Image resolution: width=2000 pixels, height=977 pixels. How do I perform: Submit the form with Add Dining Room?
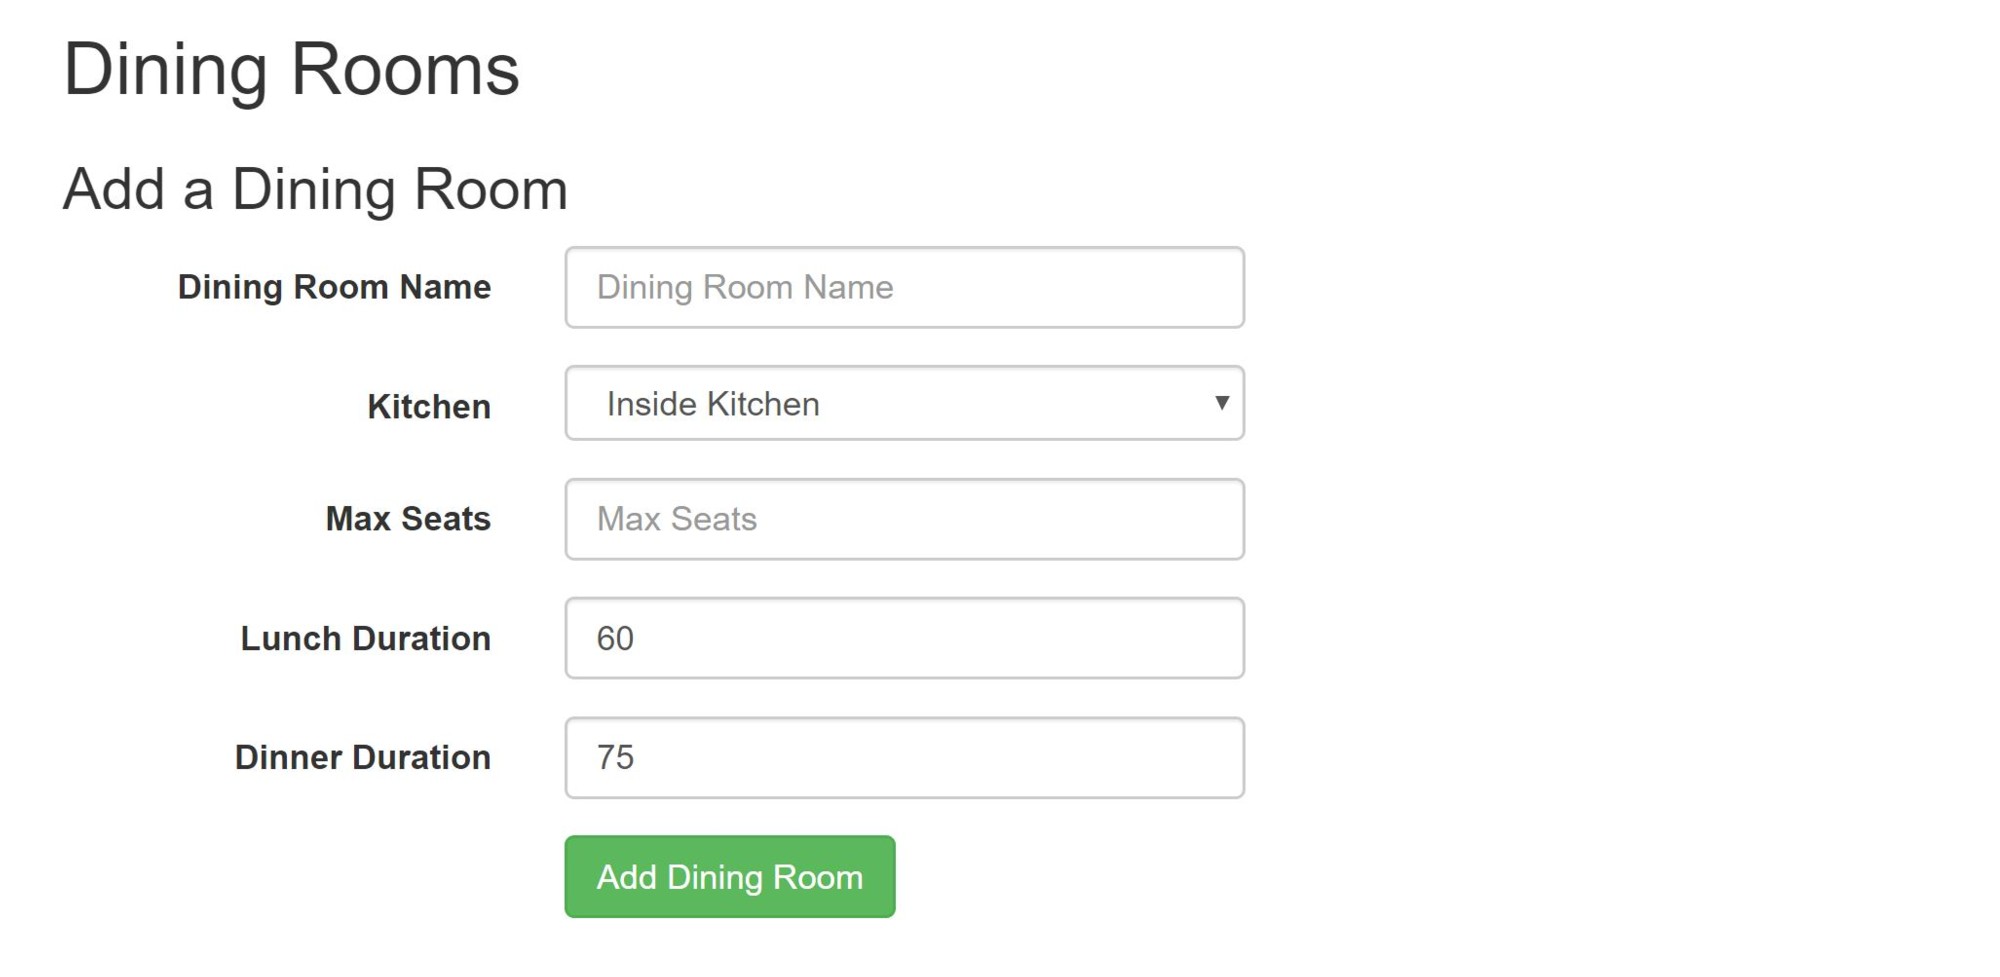coord(729,877)
